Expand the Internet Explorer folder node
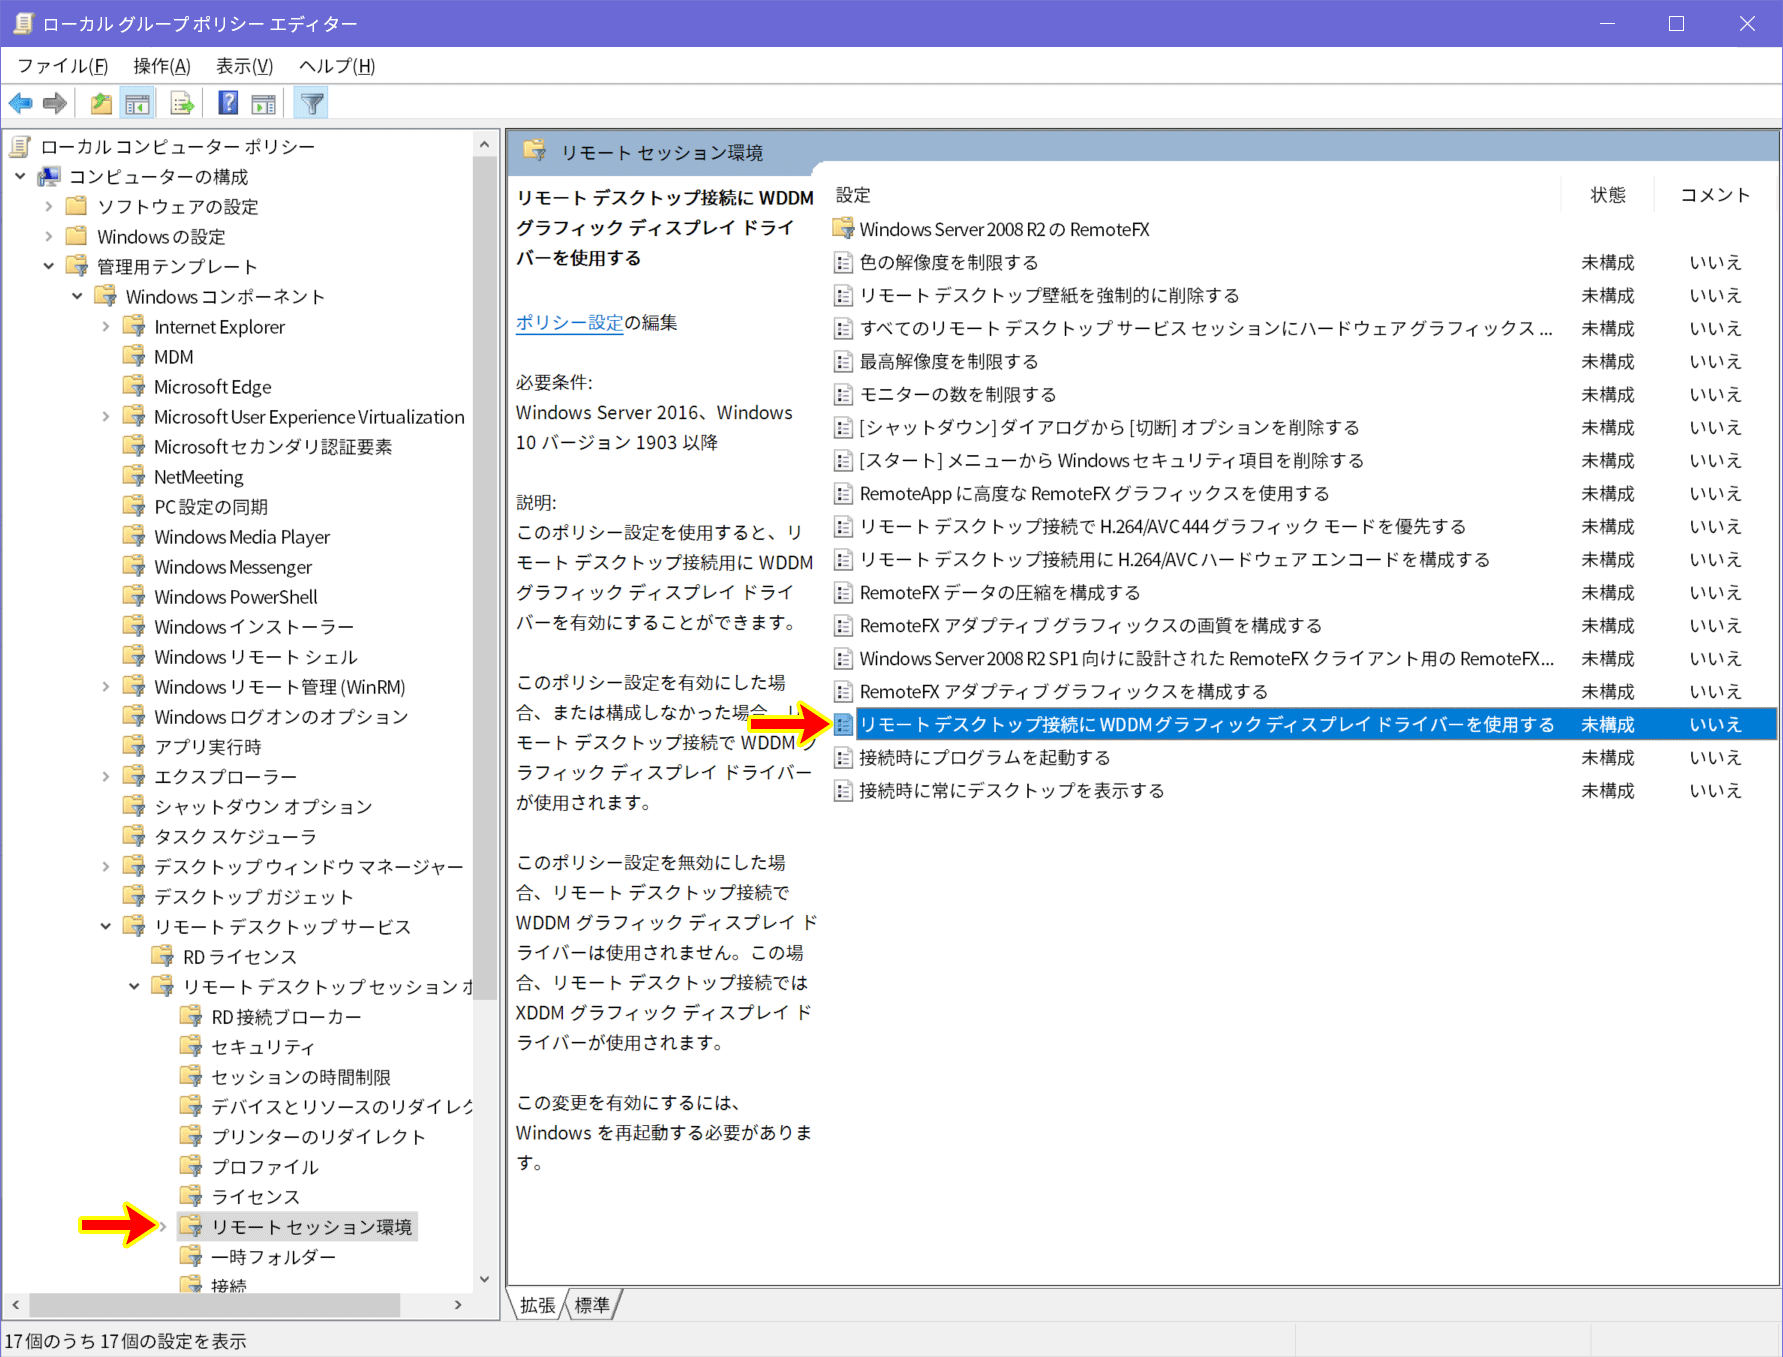 [x=106, y=327]
